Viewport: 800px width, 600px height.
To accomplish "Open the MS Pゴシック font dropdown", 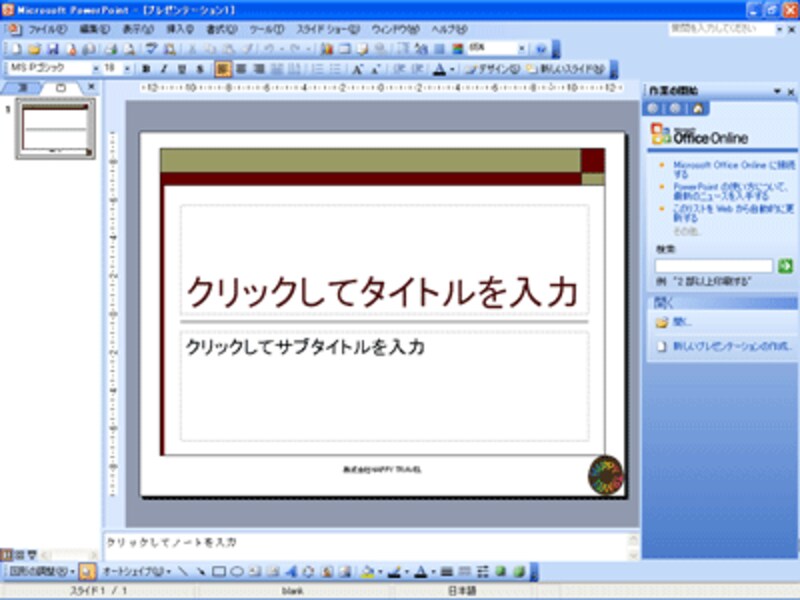I will pyautogui.click(x=95, y=68).
